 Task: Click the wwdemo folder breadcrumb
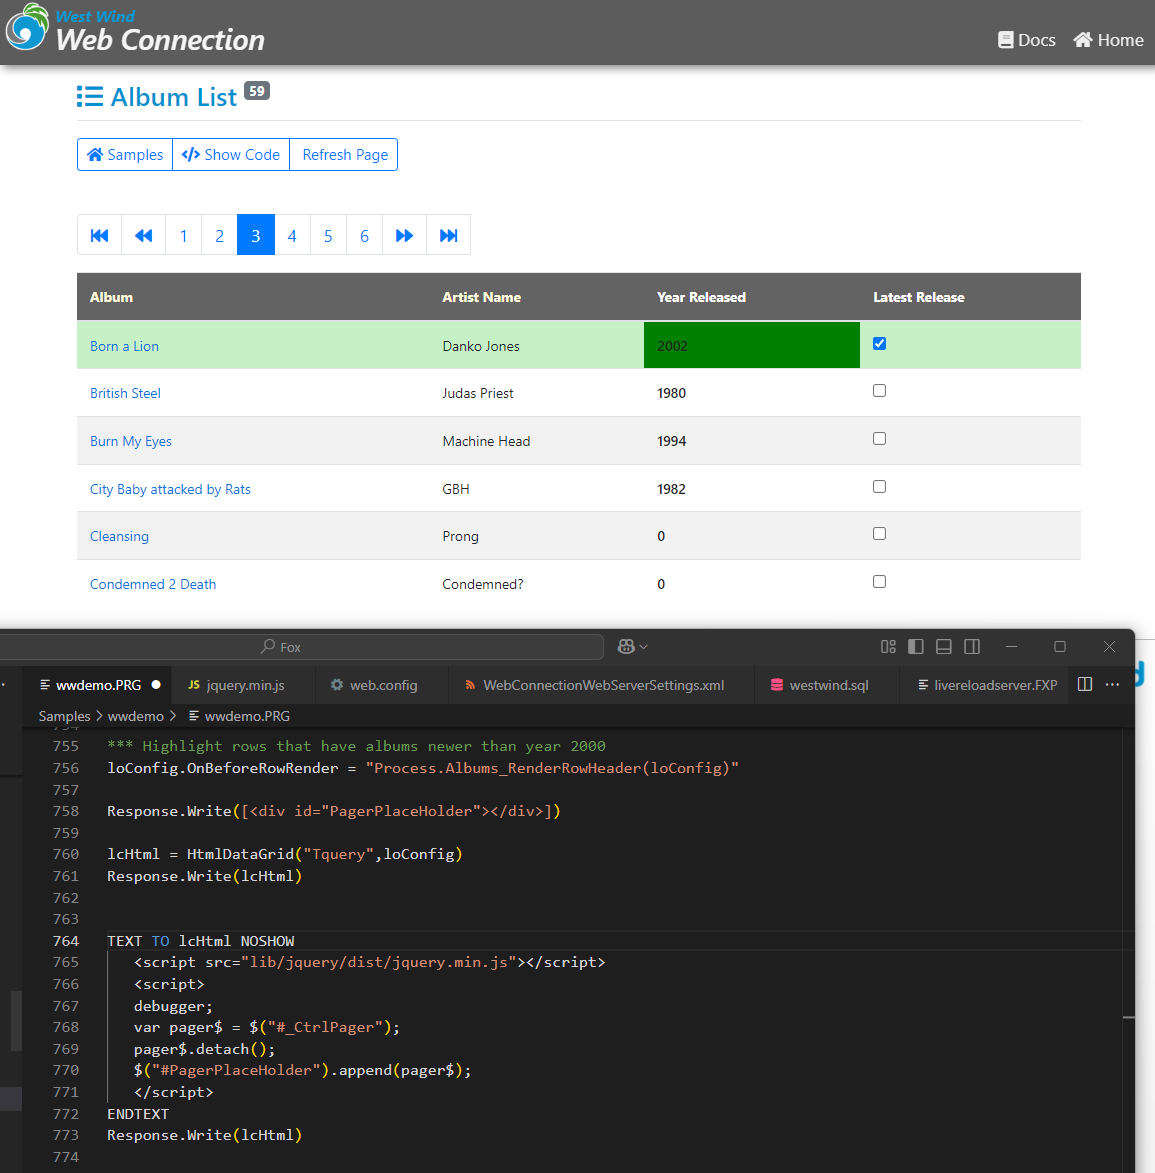[135, 716]
